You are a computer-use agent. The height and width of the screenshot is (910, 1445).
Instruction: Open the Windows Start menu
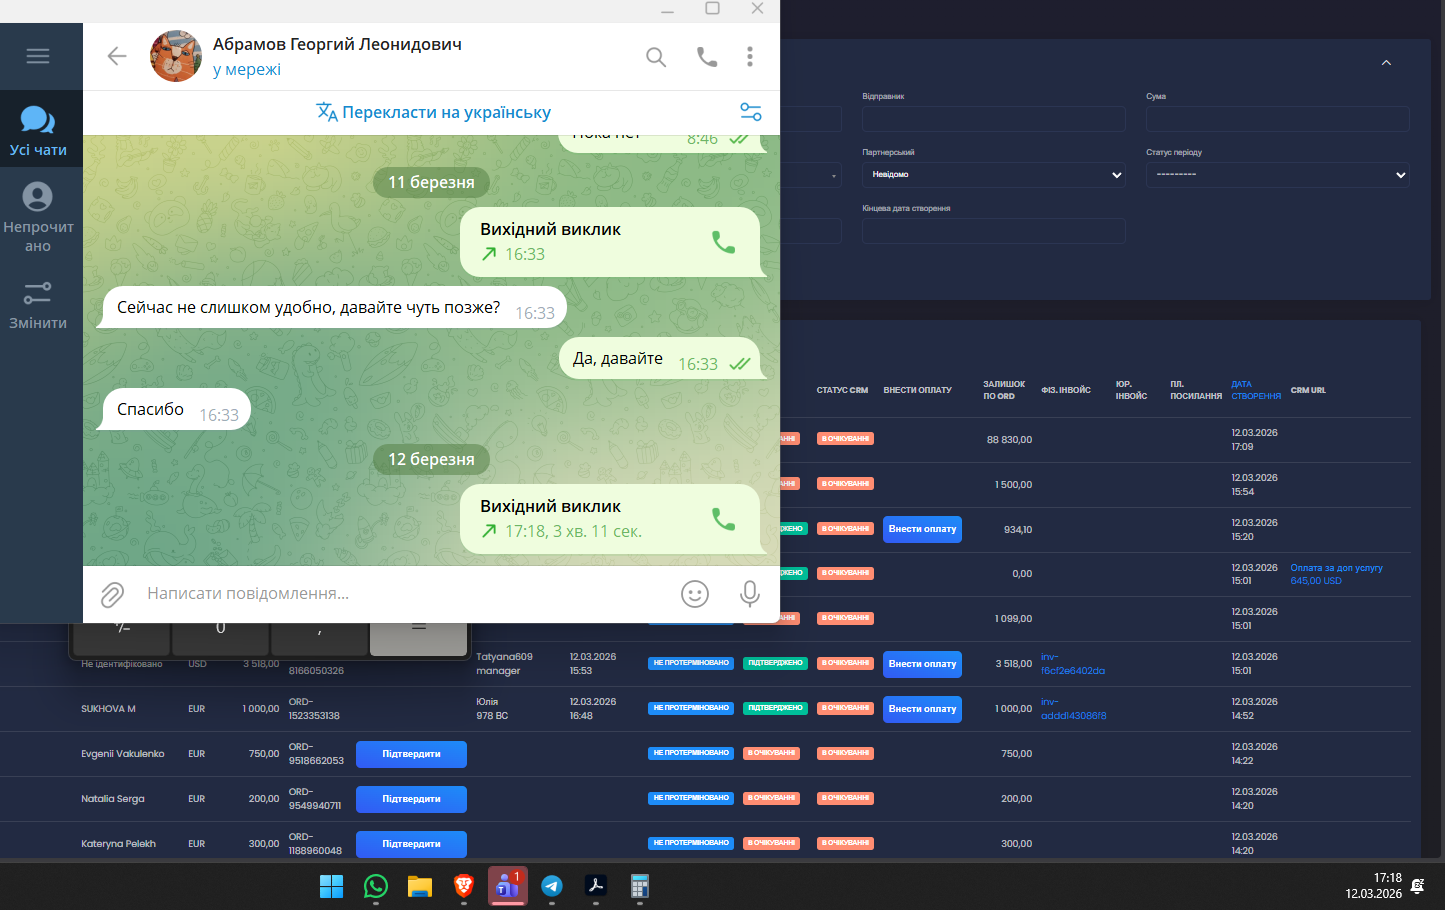[x=331, y=886]
